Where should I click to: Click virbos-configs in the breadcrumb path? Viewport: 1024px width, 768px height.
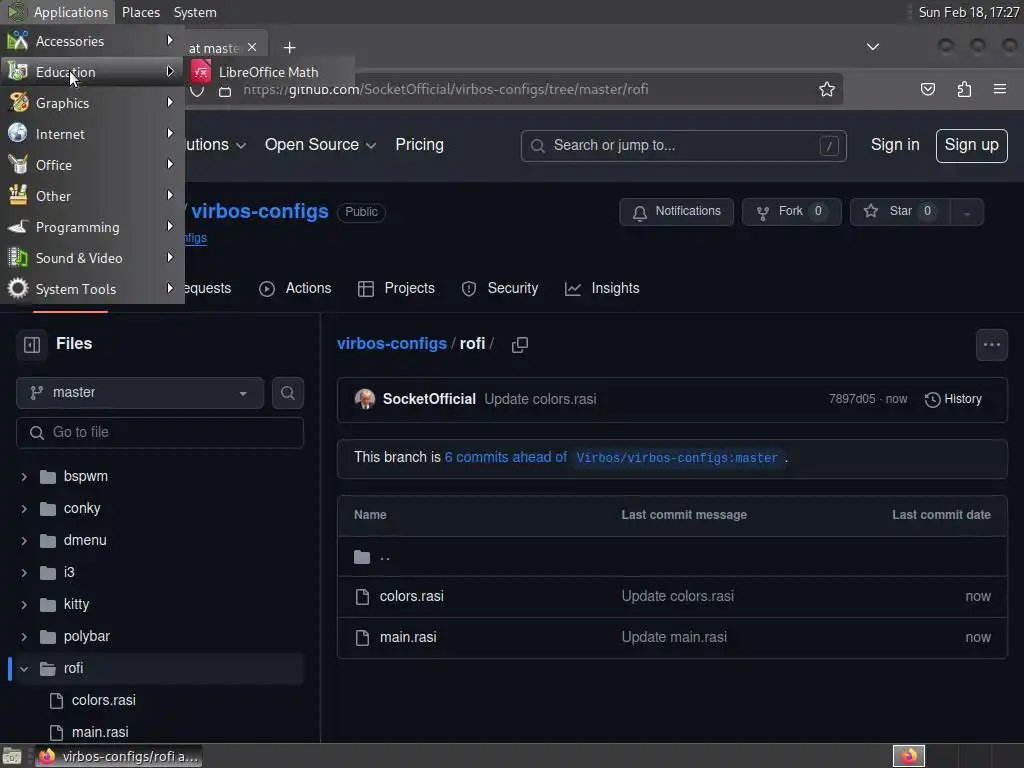[392, 344]
